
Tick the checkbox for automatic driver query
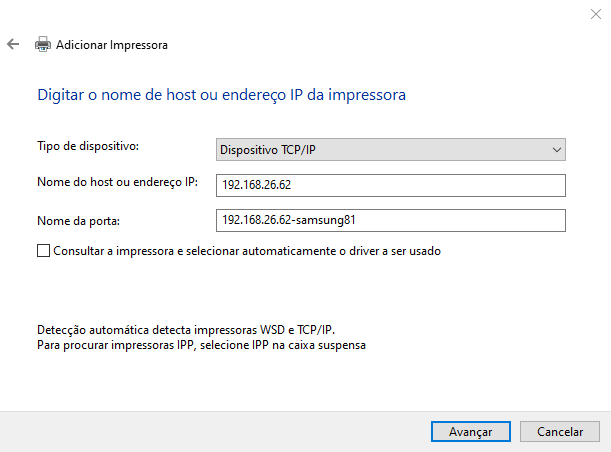[43, 252]
